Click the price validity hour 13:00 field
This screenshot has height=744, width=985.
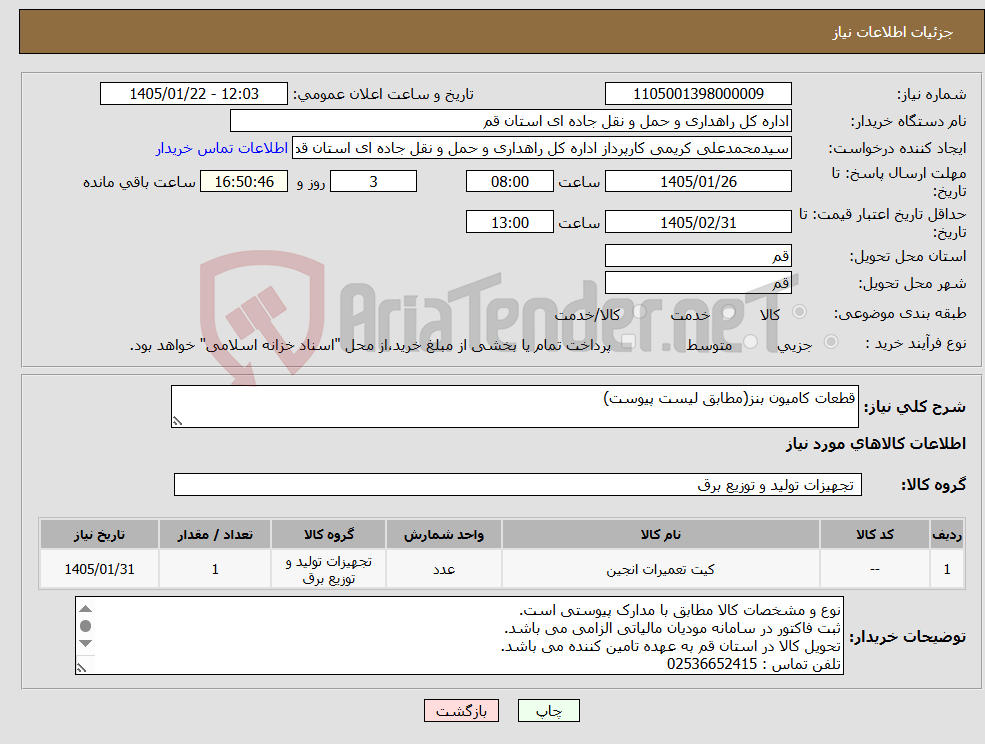pos(509,222)
